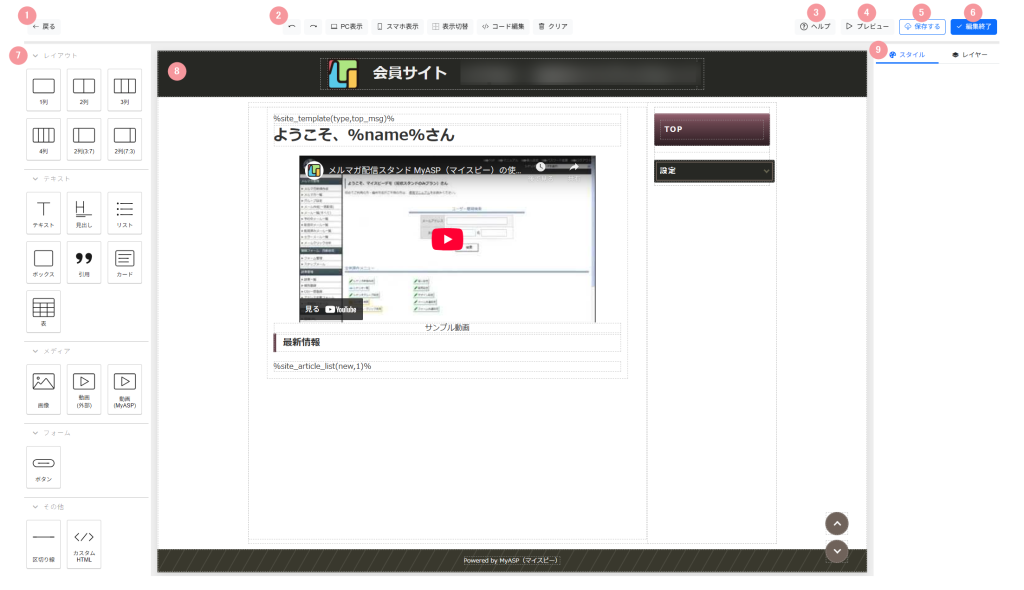Open the レイヤー tab
This screenshot has width=1024, height=590.
click(x=969, y=55)
